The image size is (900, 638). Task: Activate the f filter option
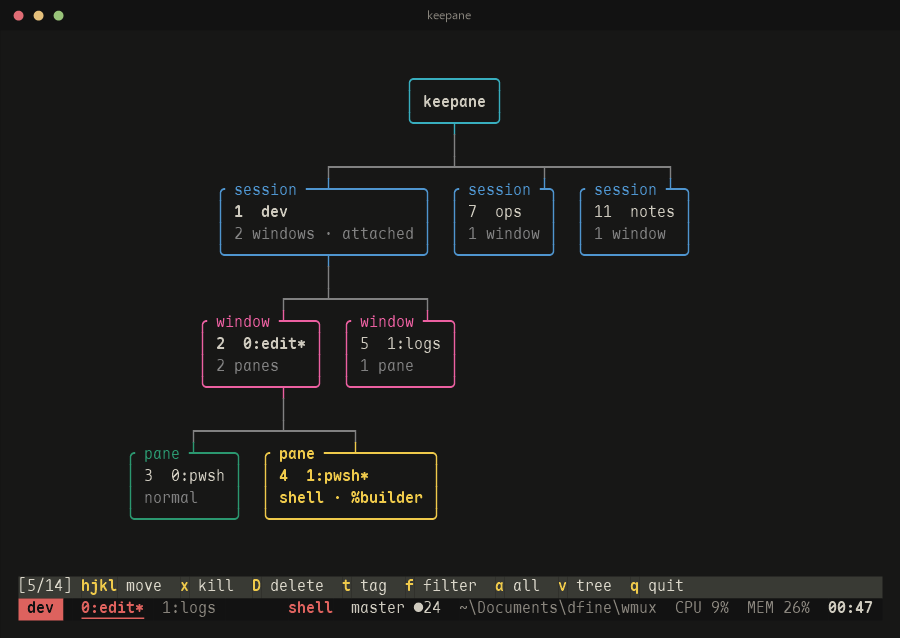[x=440, y=586]
